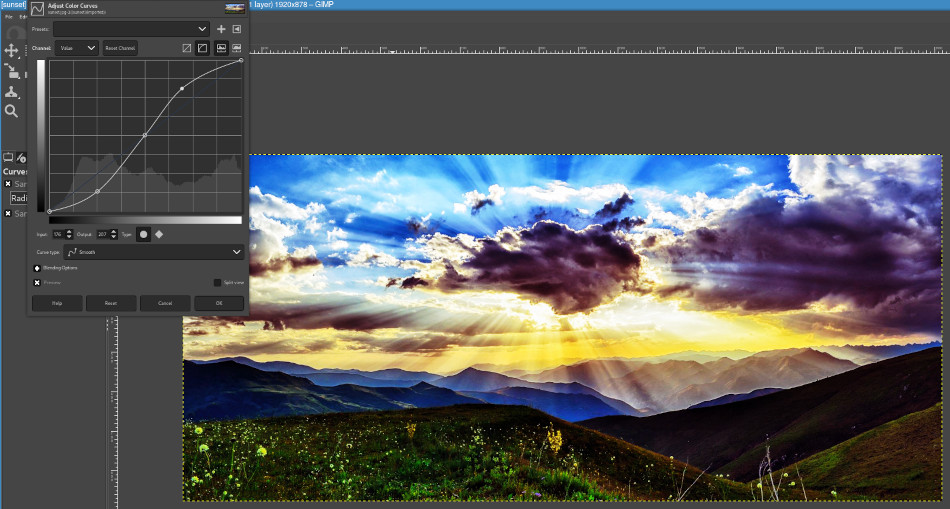Select the bottom-left curve endpoint
Viewport: 950px width, 509px height.
pyautogui.click(x=50, y=211)
